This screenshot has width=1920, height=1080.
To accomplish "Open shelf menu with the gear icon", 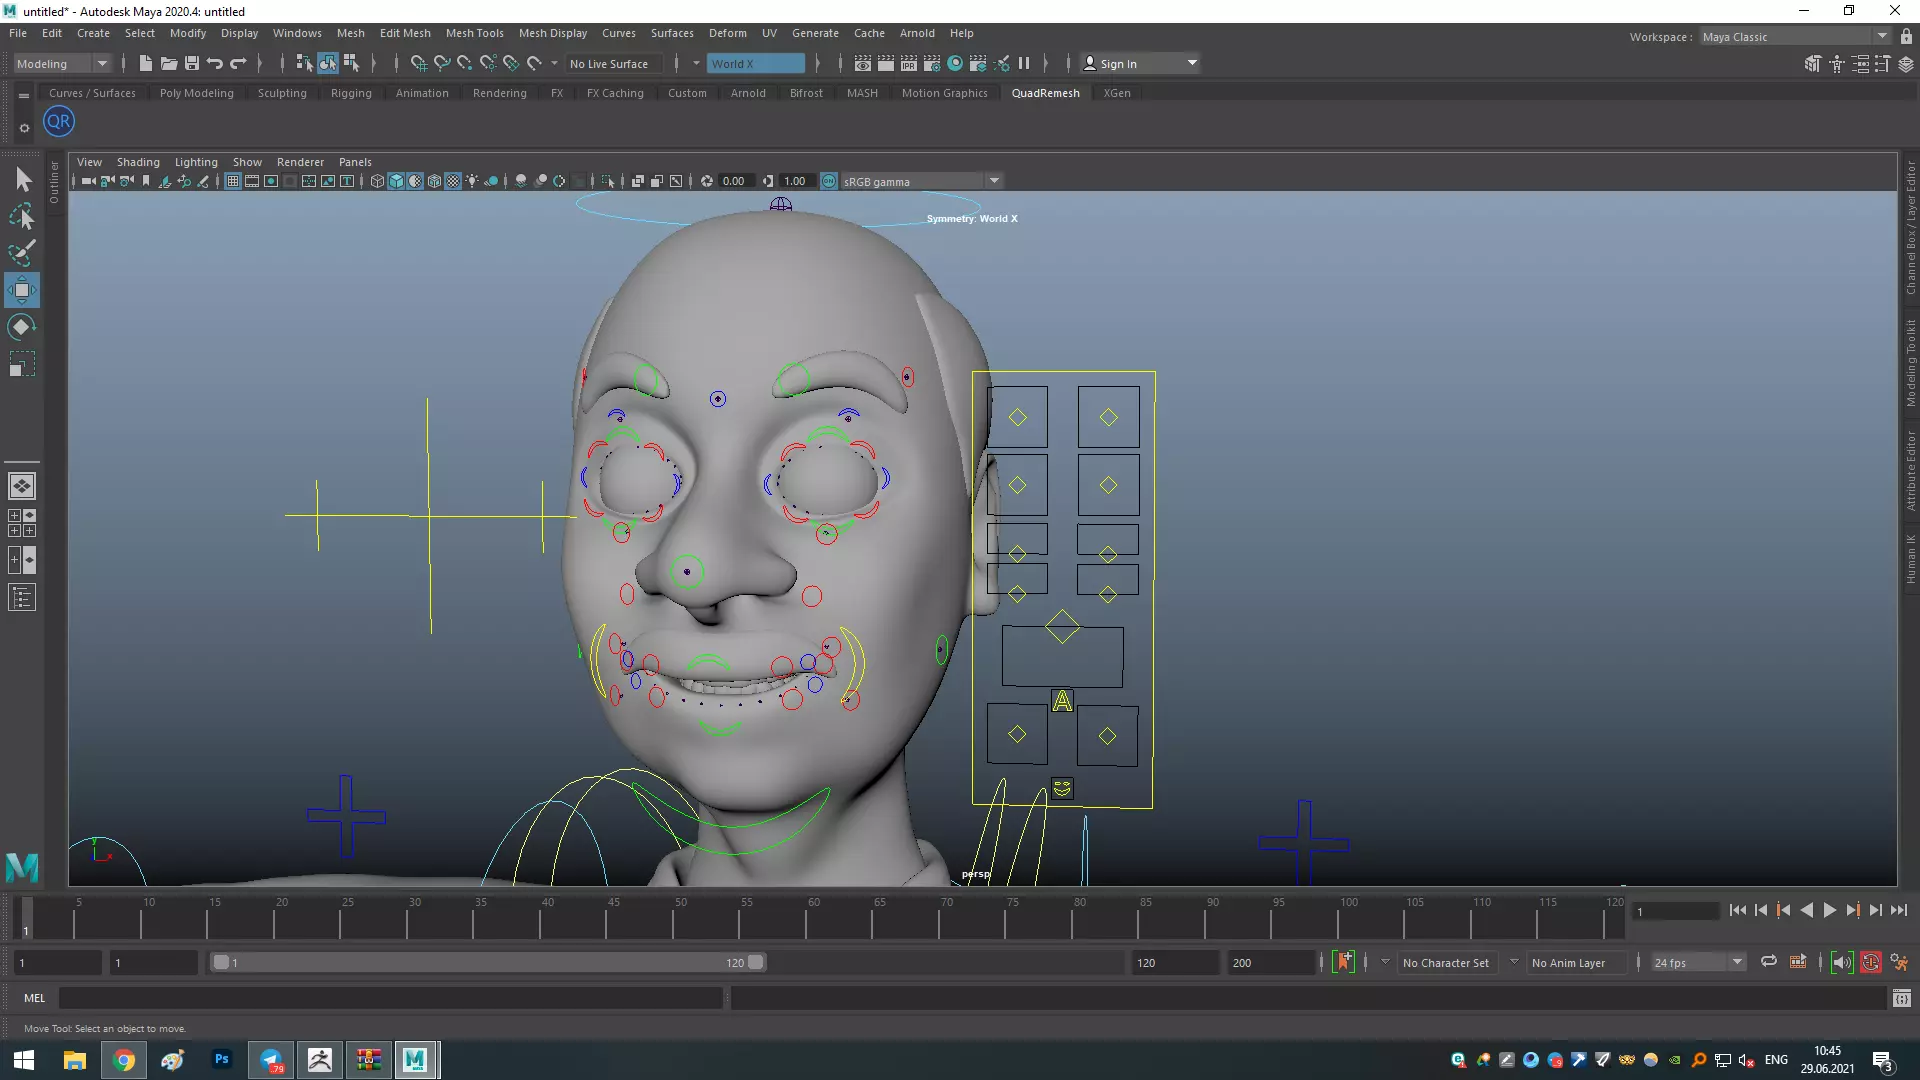I will click(x=24, y=128).
